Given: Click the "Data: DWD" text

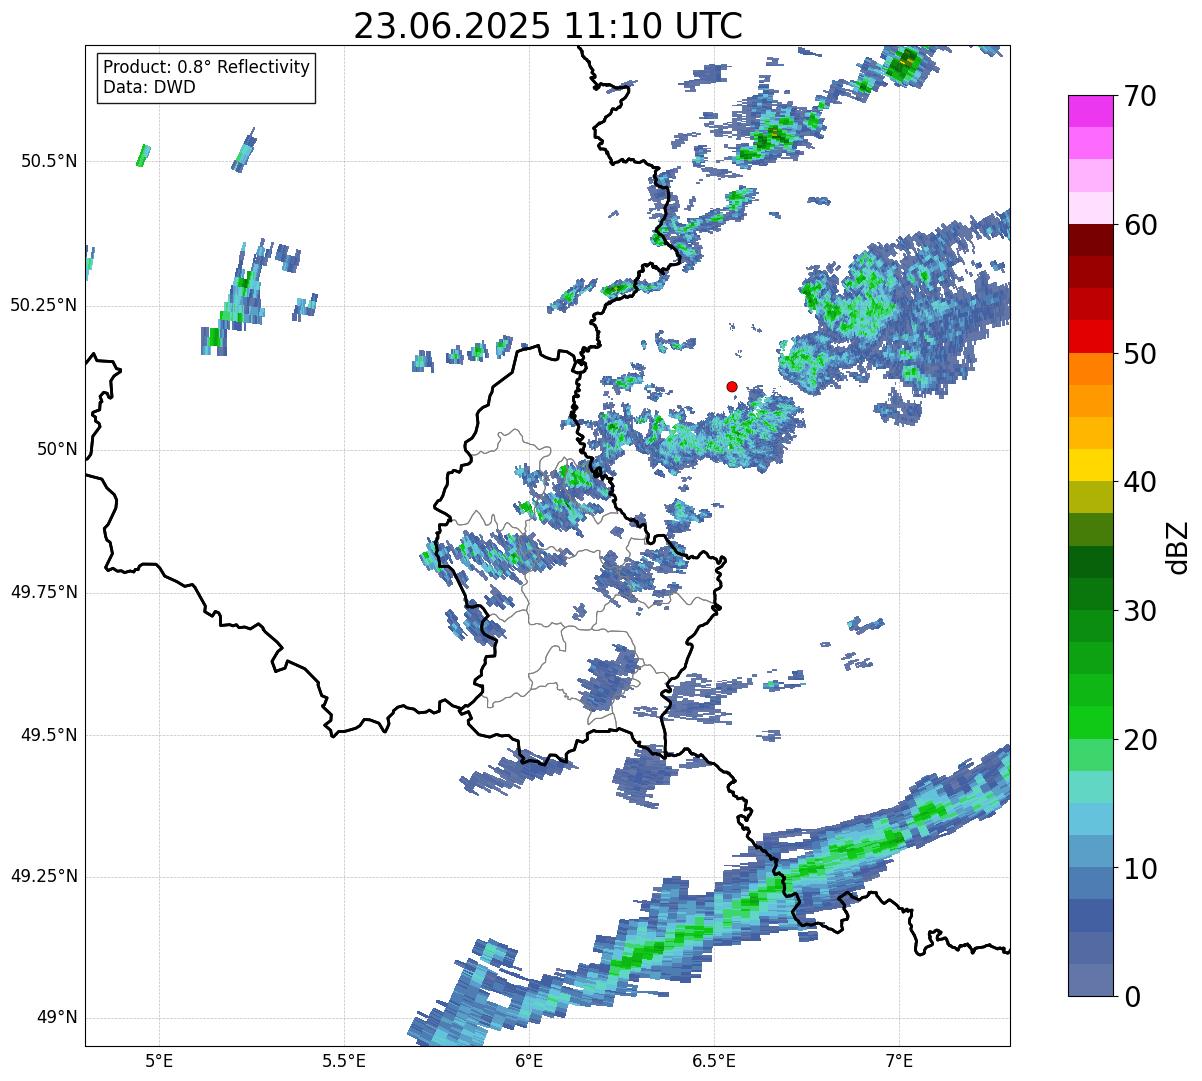Looking at the screenshot, I should click(x=149, y=87).
